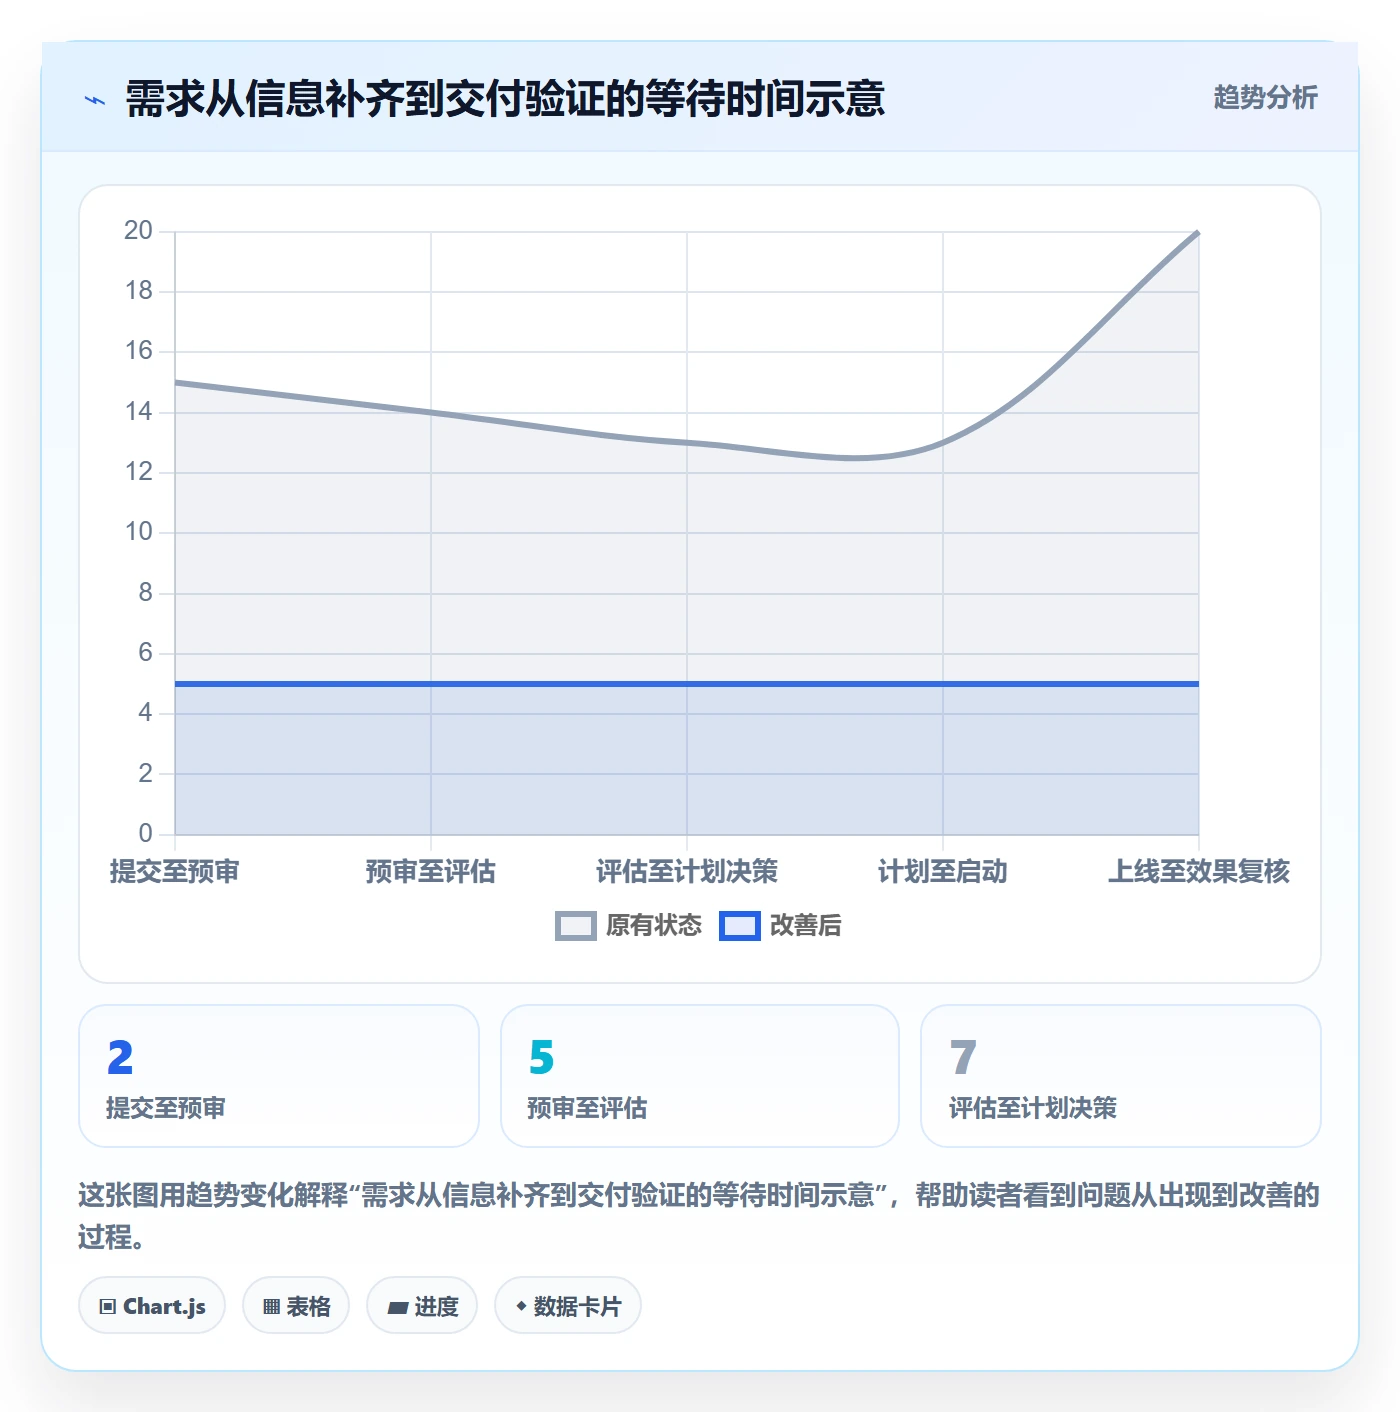Click the y-axis value 20
1400x1412 pixels.
tap(138, 231)
